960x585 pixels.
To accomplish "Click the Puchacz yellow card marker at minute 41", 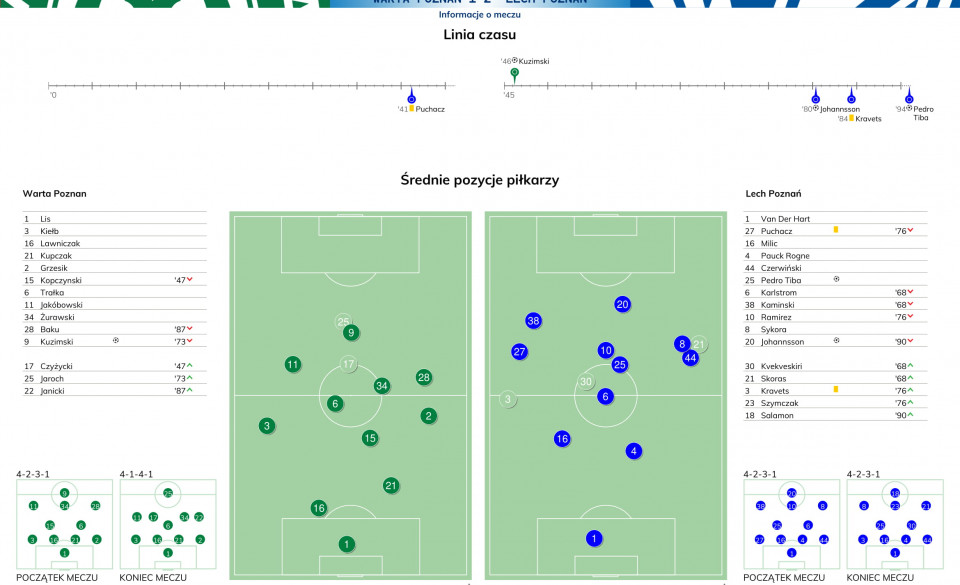I will tap(411, 98).
